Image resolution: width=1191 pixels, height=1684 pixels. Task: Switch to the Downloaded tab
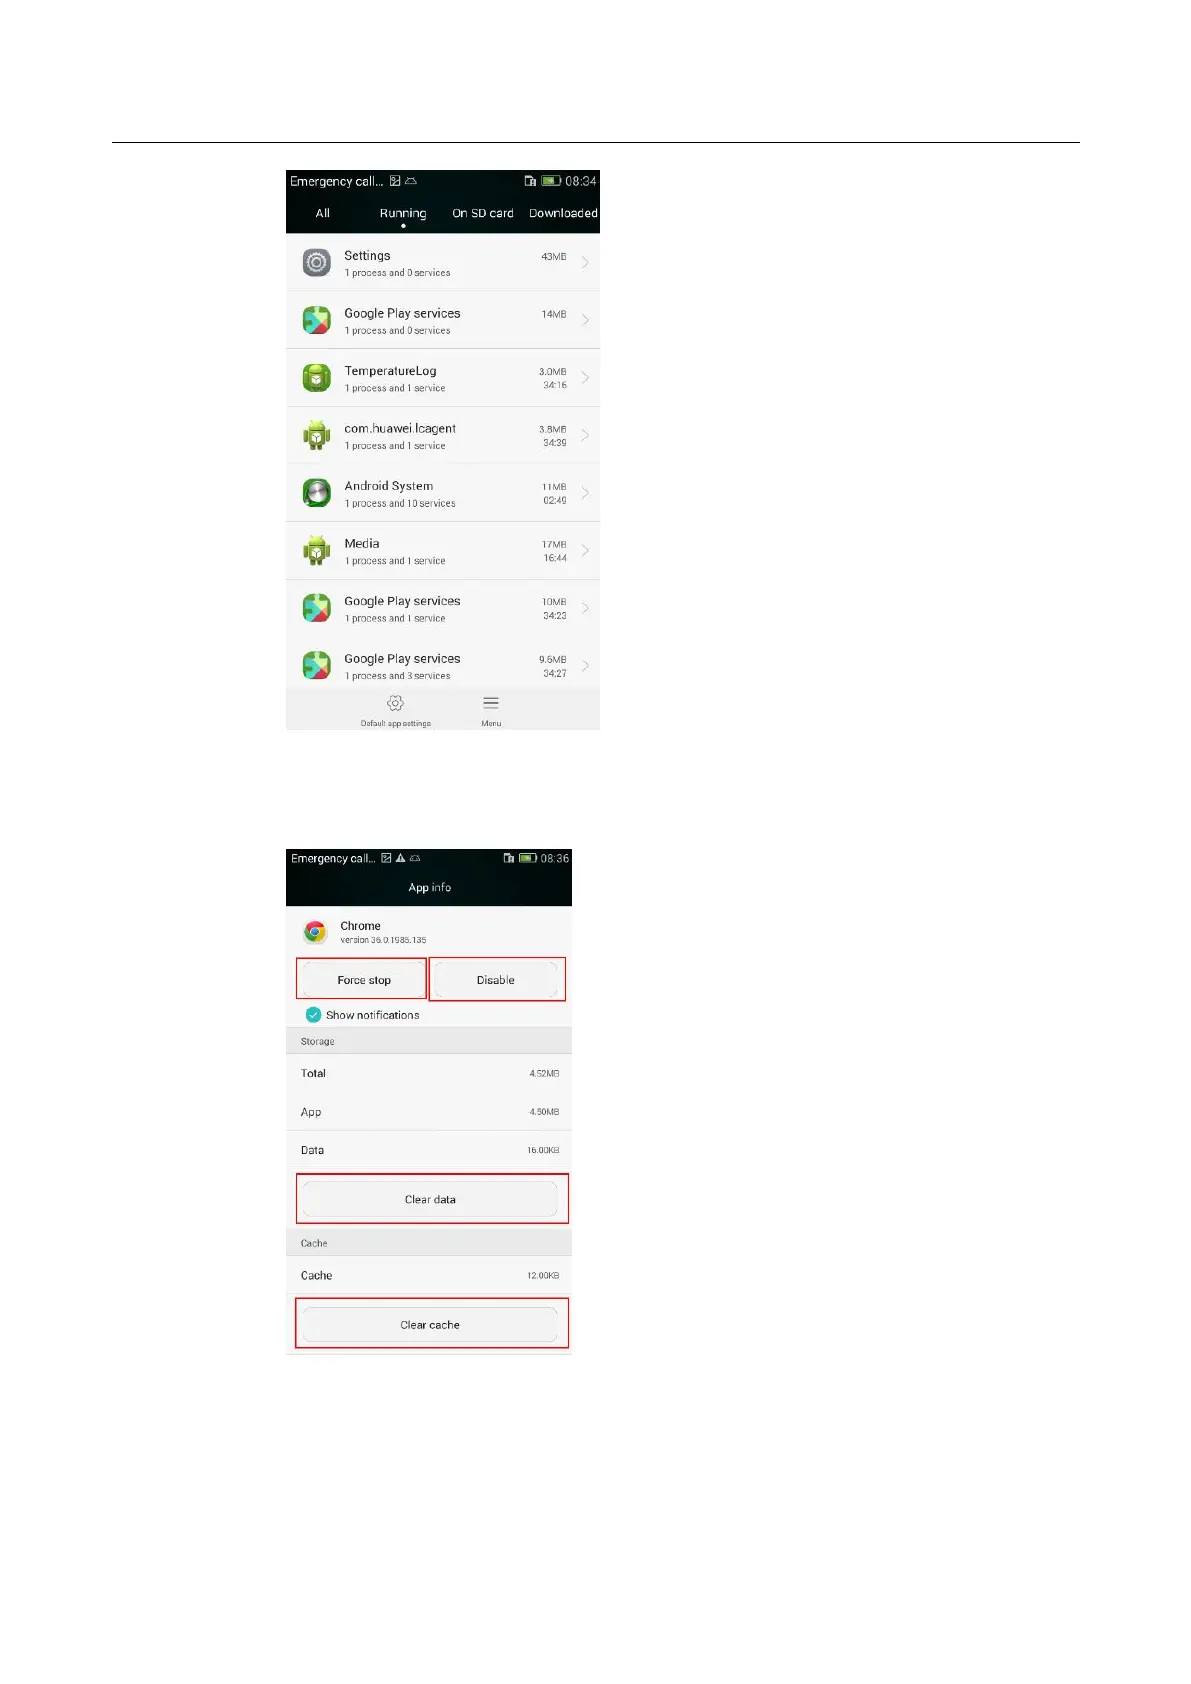563,213
